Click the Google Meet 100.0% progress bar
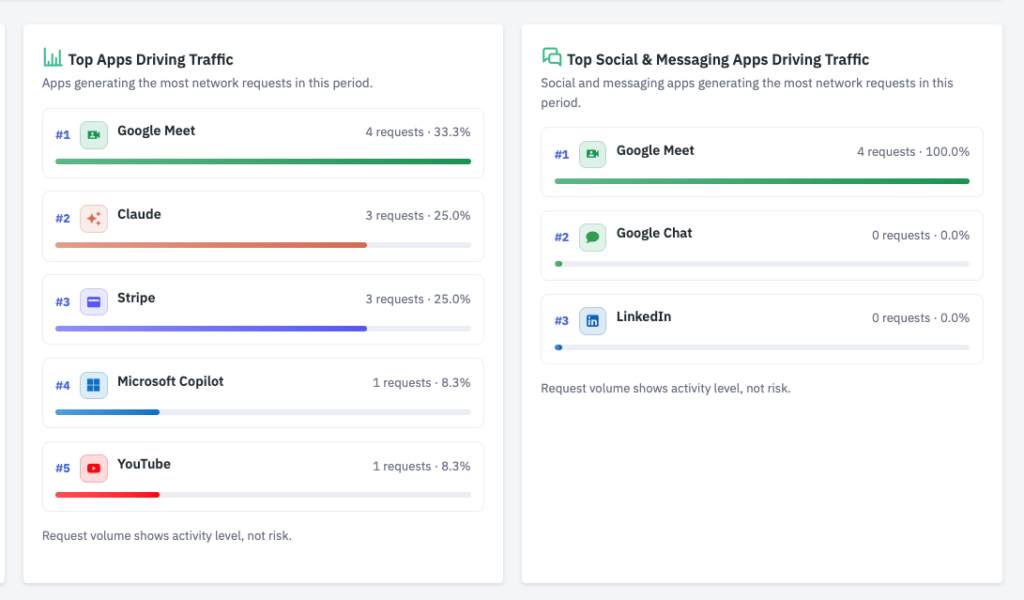 [x=762, y=181]
